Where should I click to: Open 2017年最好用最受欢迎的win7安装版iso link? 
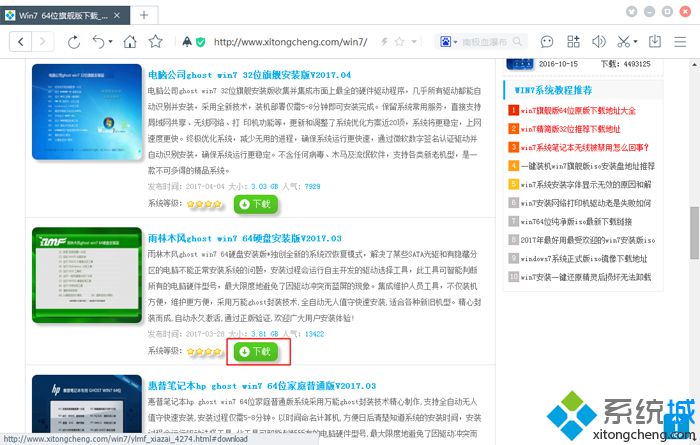pos(588,240)
